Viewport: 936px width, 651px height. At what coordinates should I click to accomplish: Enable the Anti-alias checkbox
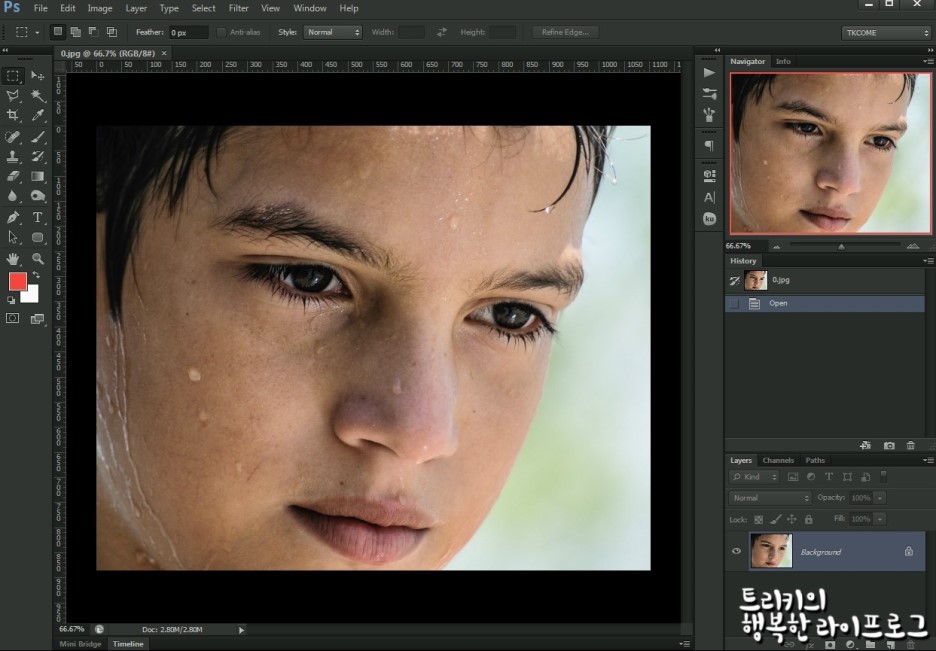pos(221,32)
